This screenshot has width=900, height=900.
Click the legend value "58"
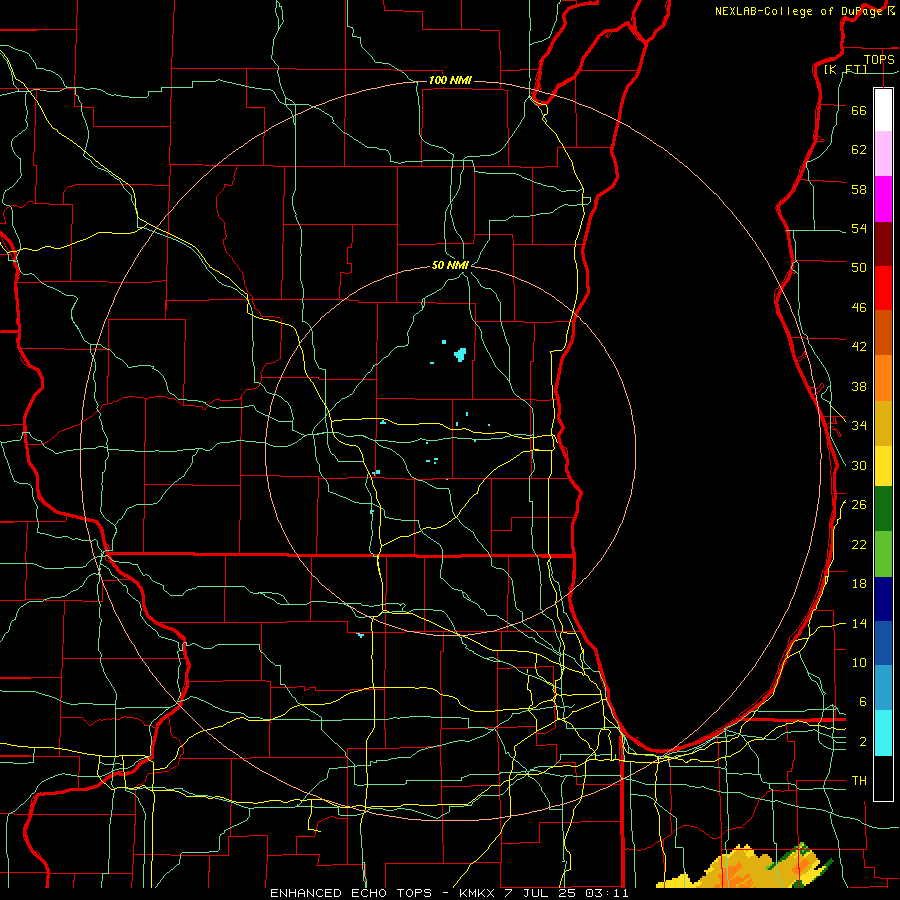pos(859,189)
